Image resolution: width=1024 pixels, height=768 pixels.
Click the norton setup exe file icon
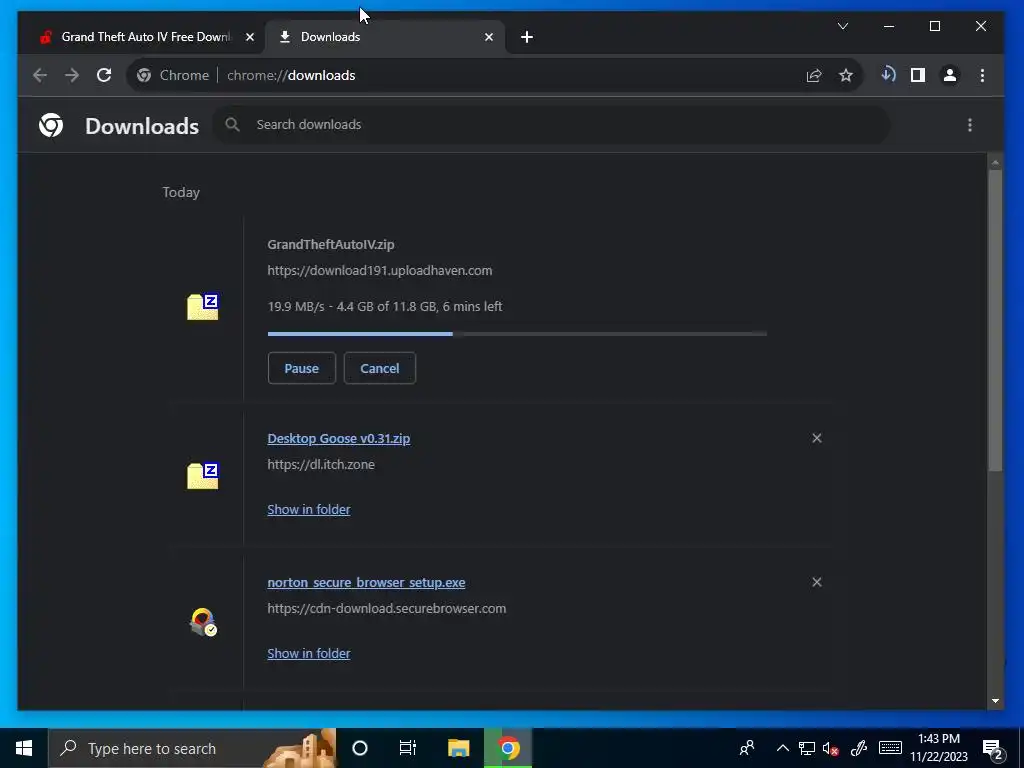202,621
